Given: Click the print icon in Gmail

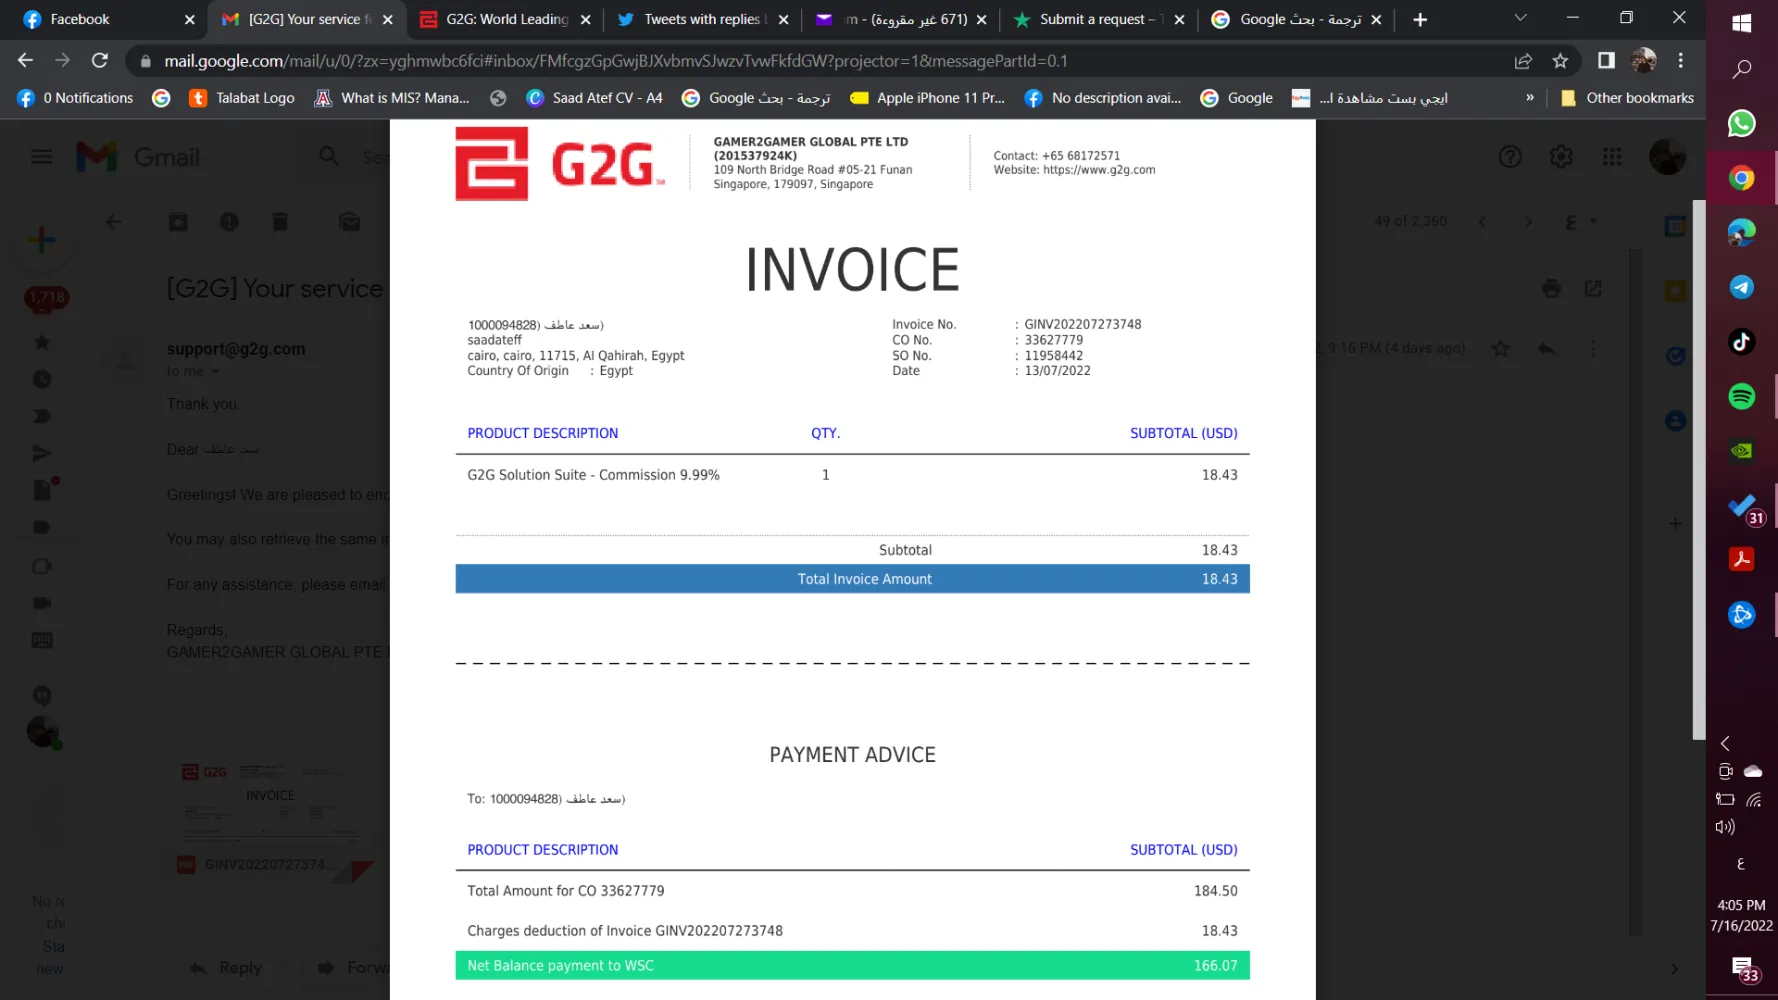Looking at the screenshot, I should [1551, 289].
